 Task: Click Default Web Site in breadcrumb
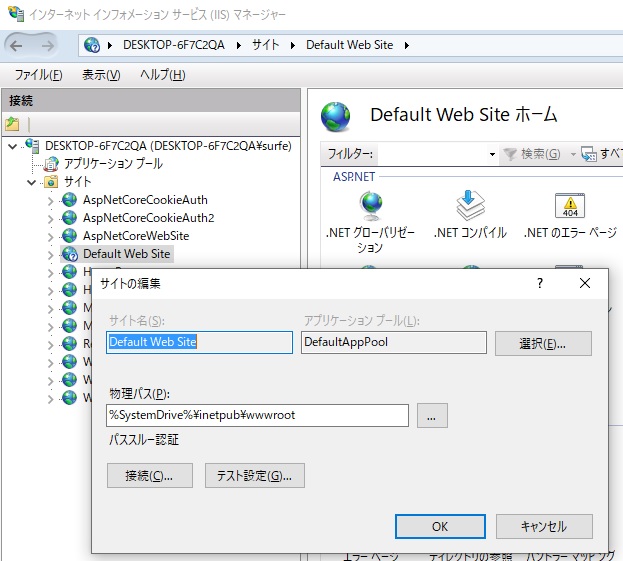pyautogui.click(x=350, y=45)
